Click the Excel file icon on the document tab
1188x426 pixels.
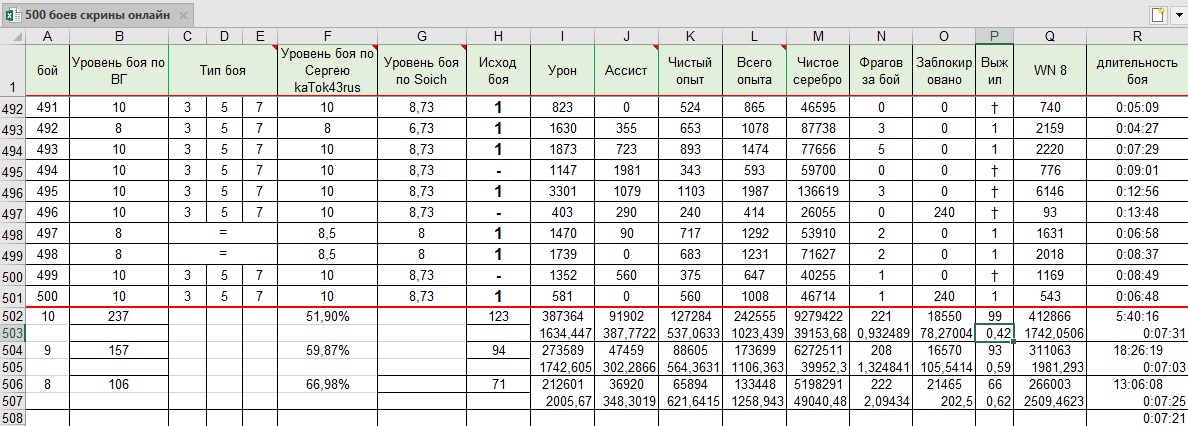pos(12,16)
